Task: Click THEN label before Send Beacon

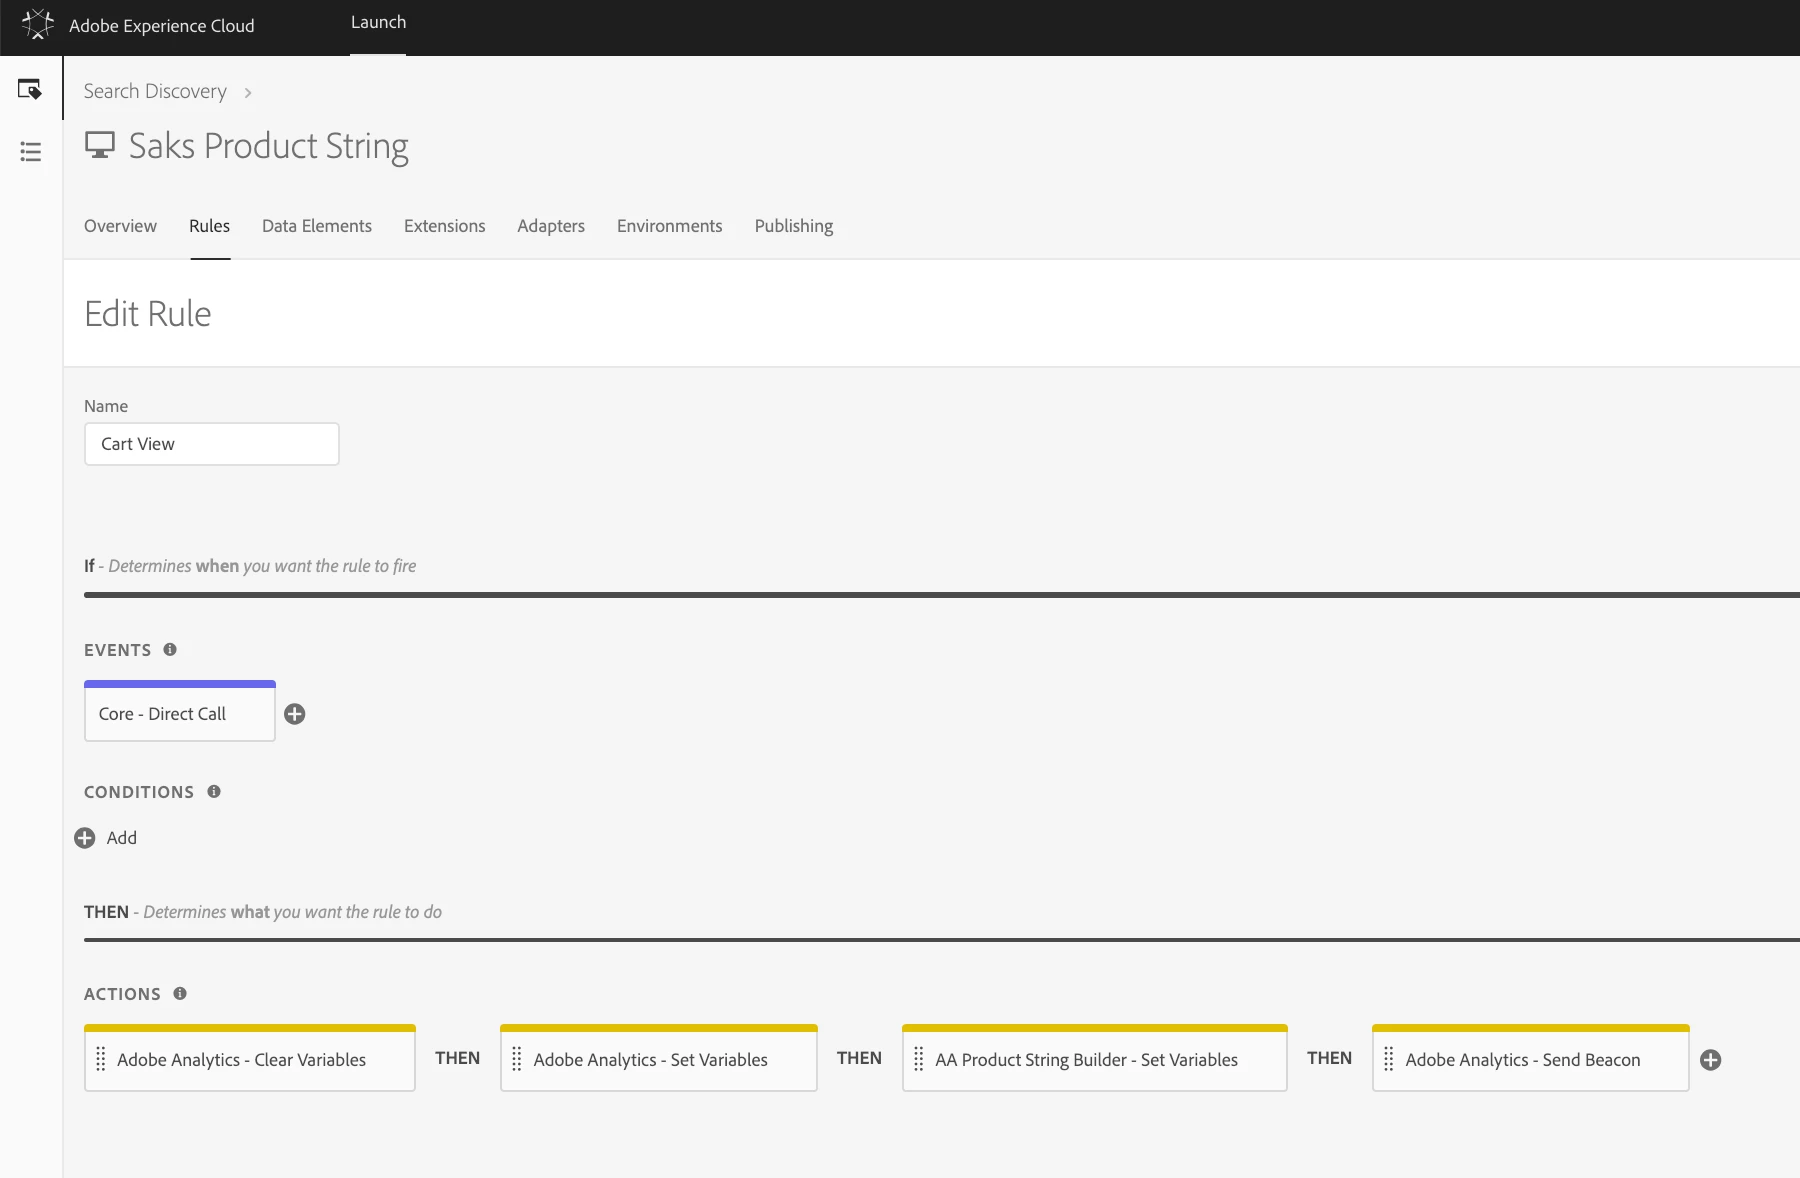Action: (x=1330, y=1058)
